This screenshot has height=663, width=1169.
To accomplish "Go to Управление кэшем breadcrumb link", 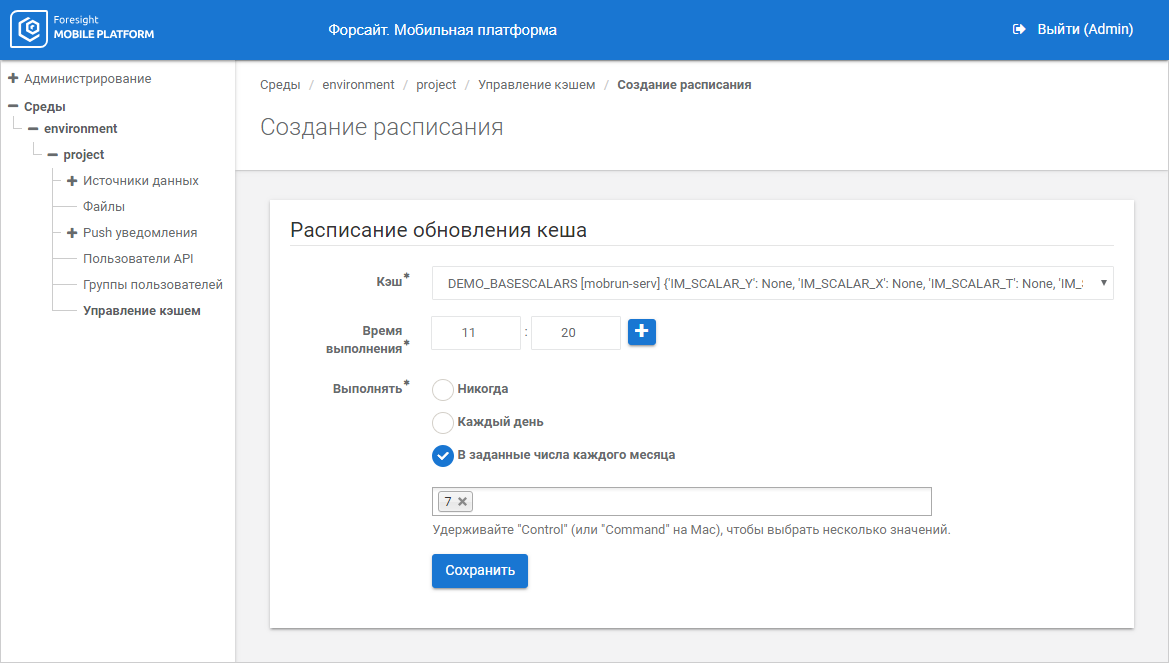I will (536, 85).
